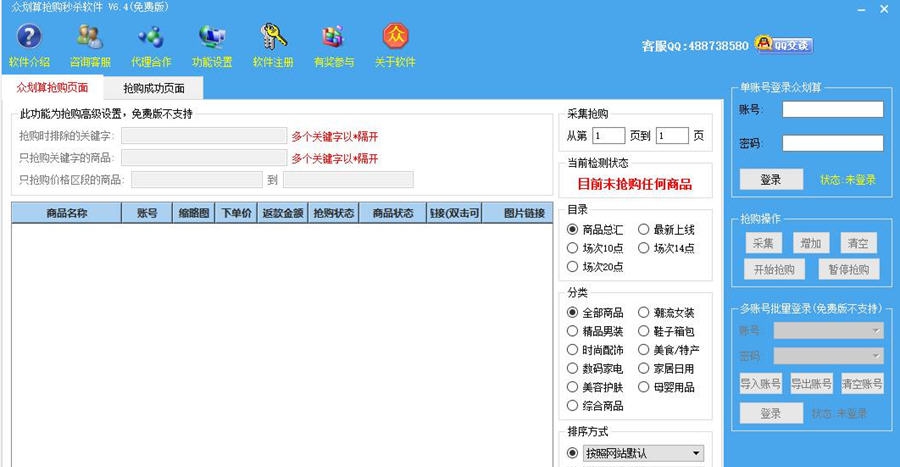The width and height of the screenshot is (900, 467).
Task: Click the 商品名称 column header
Action: (67, 213)
